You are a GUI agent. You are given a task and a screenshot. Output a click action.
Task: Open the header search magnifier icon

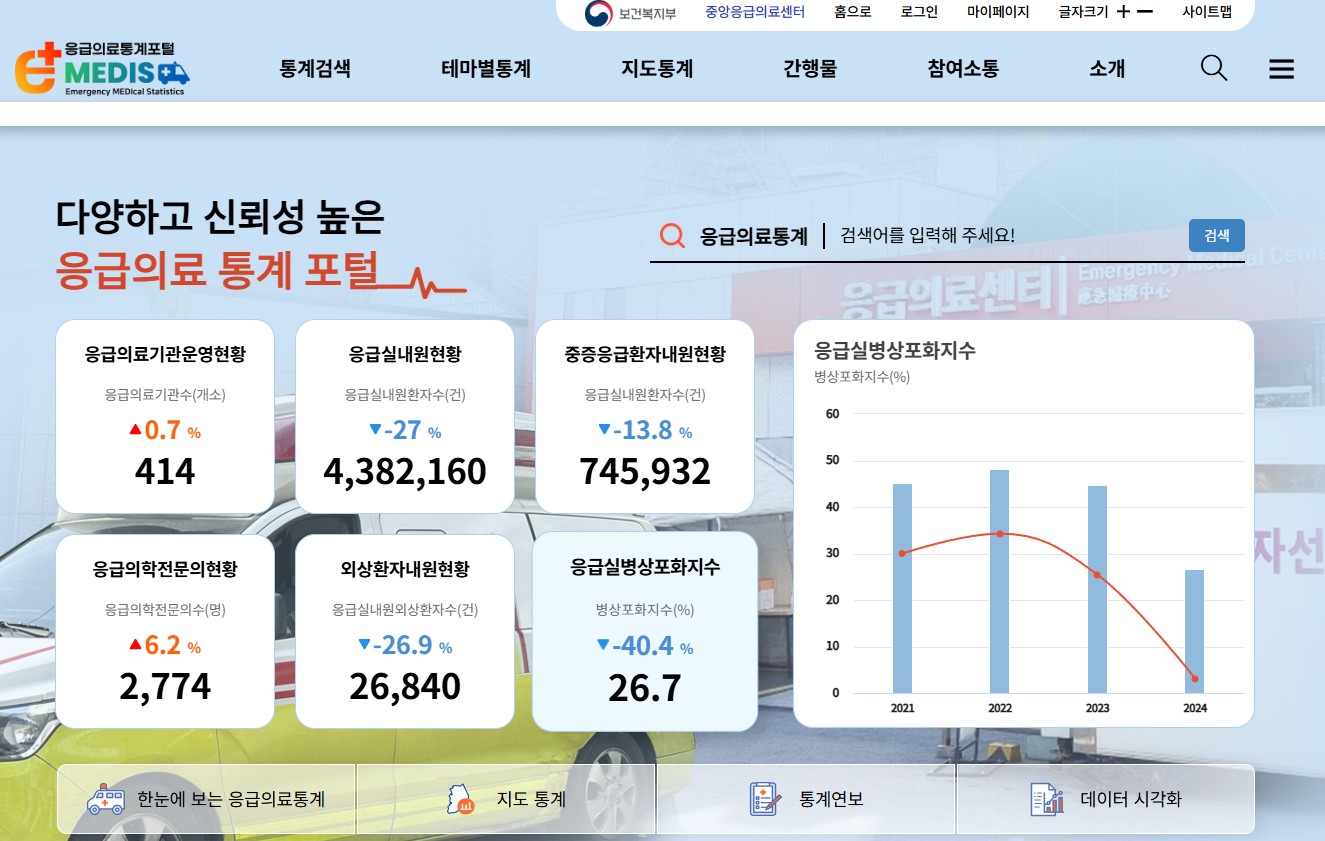coord(1213,68)
